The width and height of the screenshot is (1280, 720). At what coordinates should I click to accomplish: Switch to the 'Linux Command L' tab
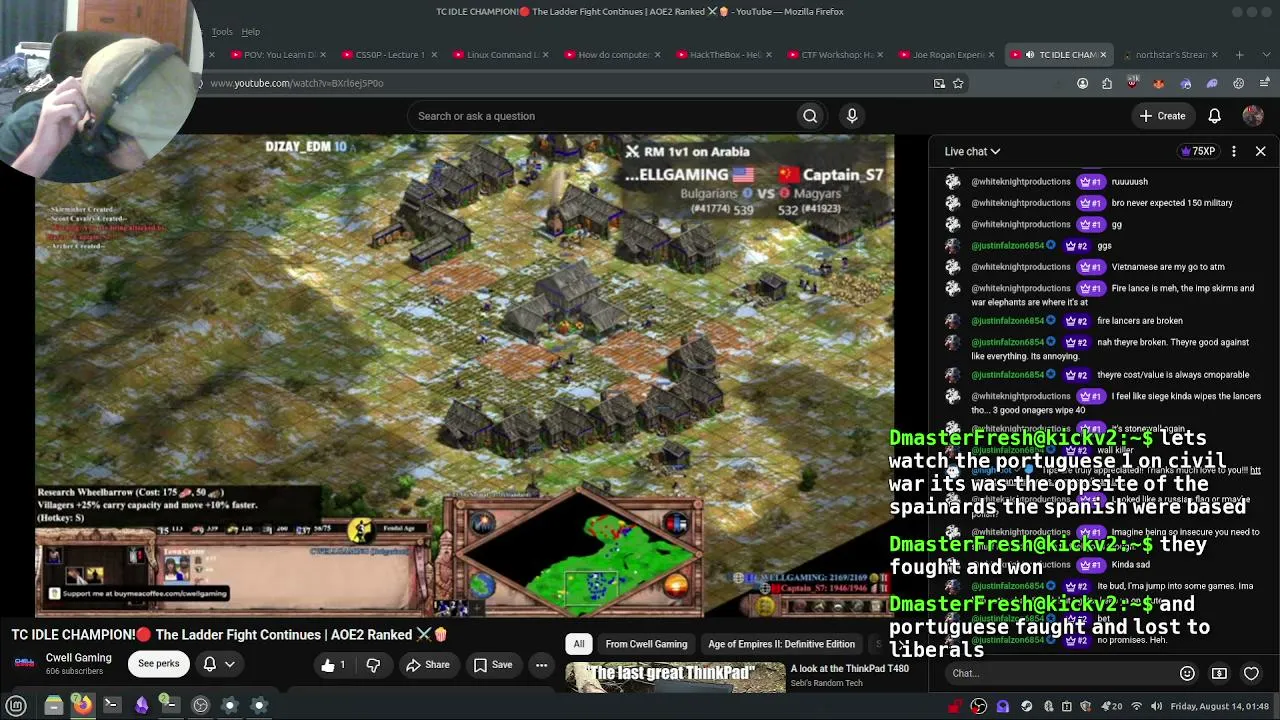tap(502, 55)
